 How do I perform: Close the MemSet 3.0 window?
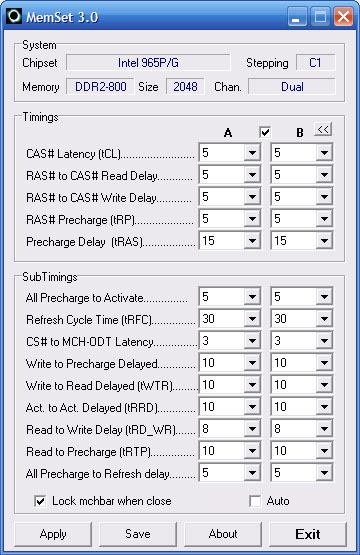[343, 17]
